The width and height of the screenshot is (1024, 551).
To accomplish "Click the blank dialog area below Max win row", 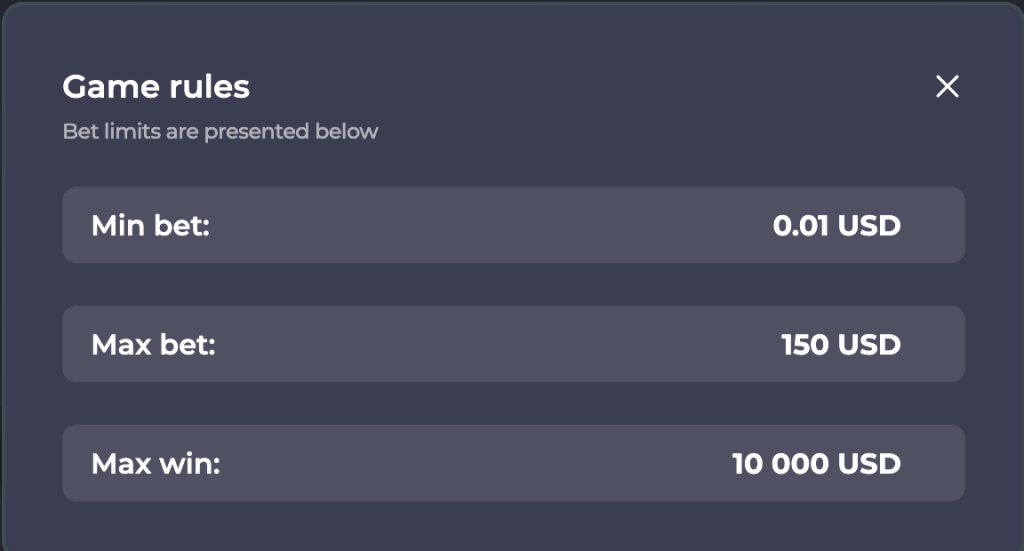I will (x=512, y=526).
